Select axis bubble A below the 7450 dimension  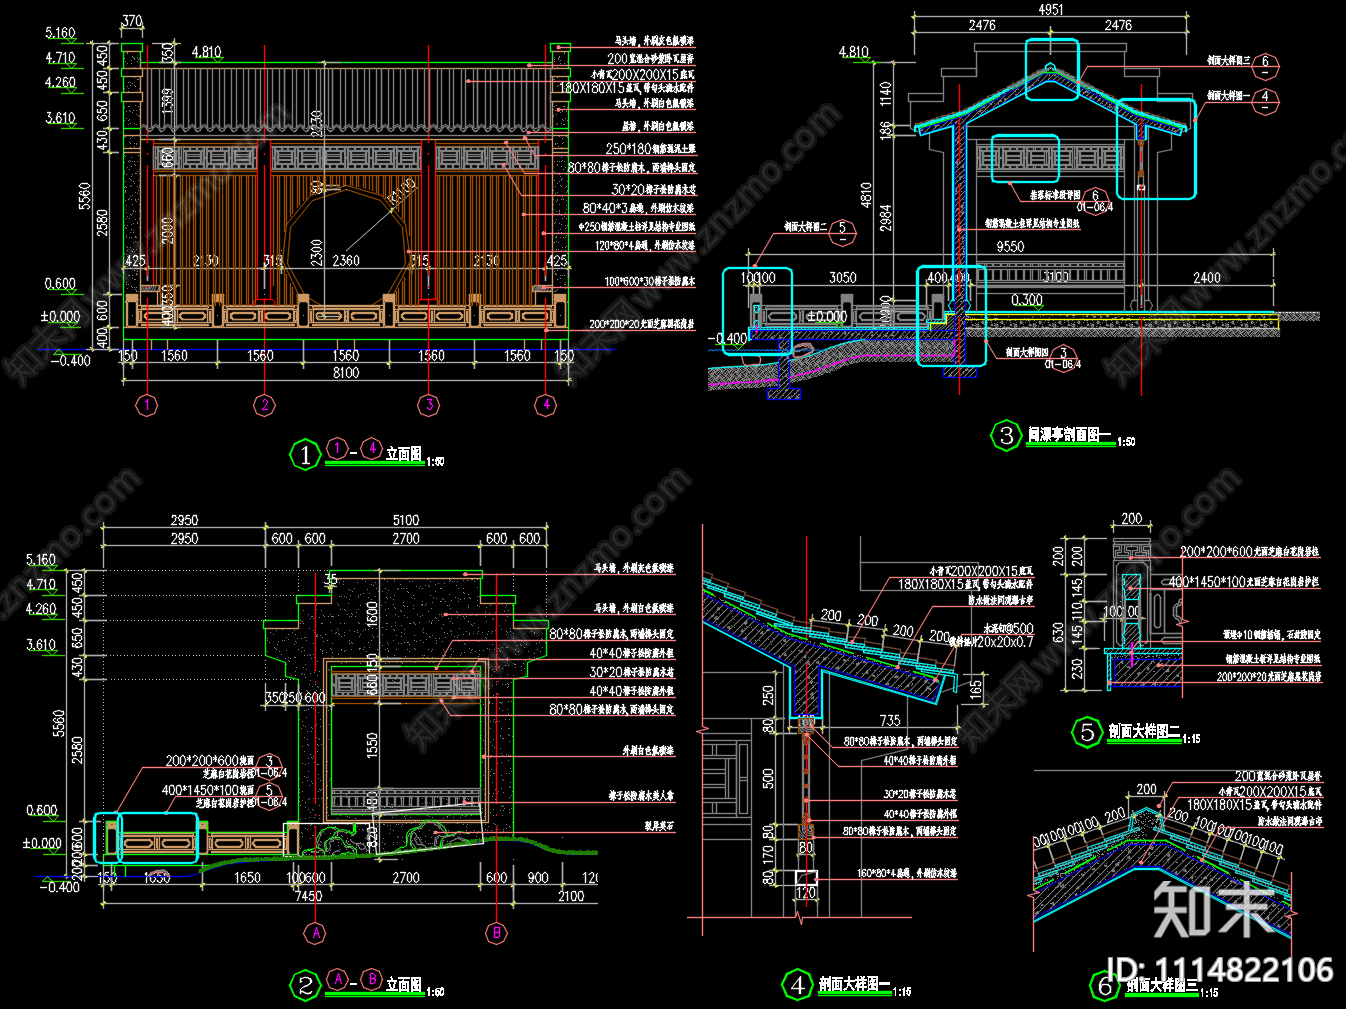coord(316,933)
